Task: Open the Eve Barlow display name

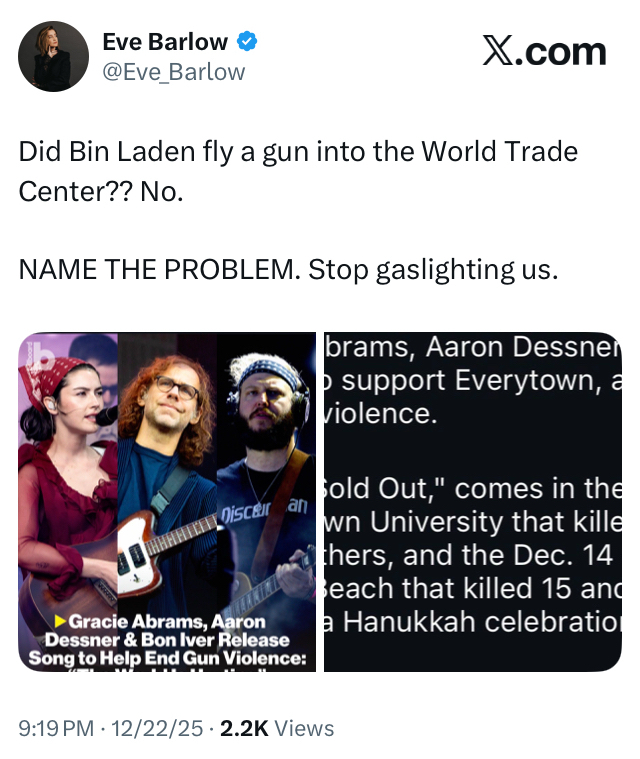Action: [x=165, y=42]
